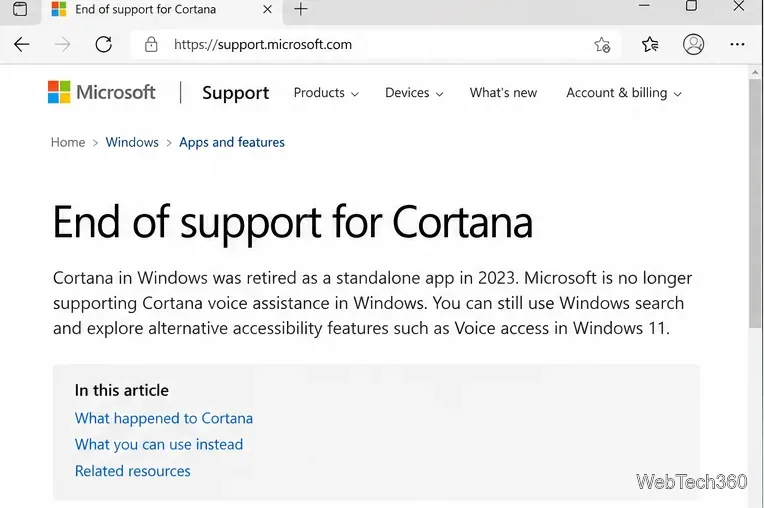This screenshot has width=764, height=508.
Task: Add this page to favorites using the star-plus icon
Action: tap(602, 45)
